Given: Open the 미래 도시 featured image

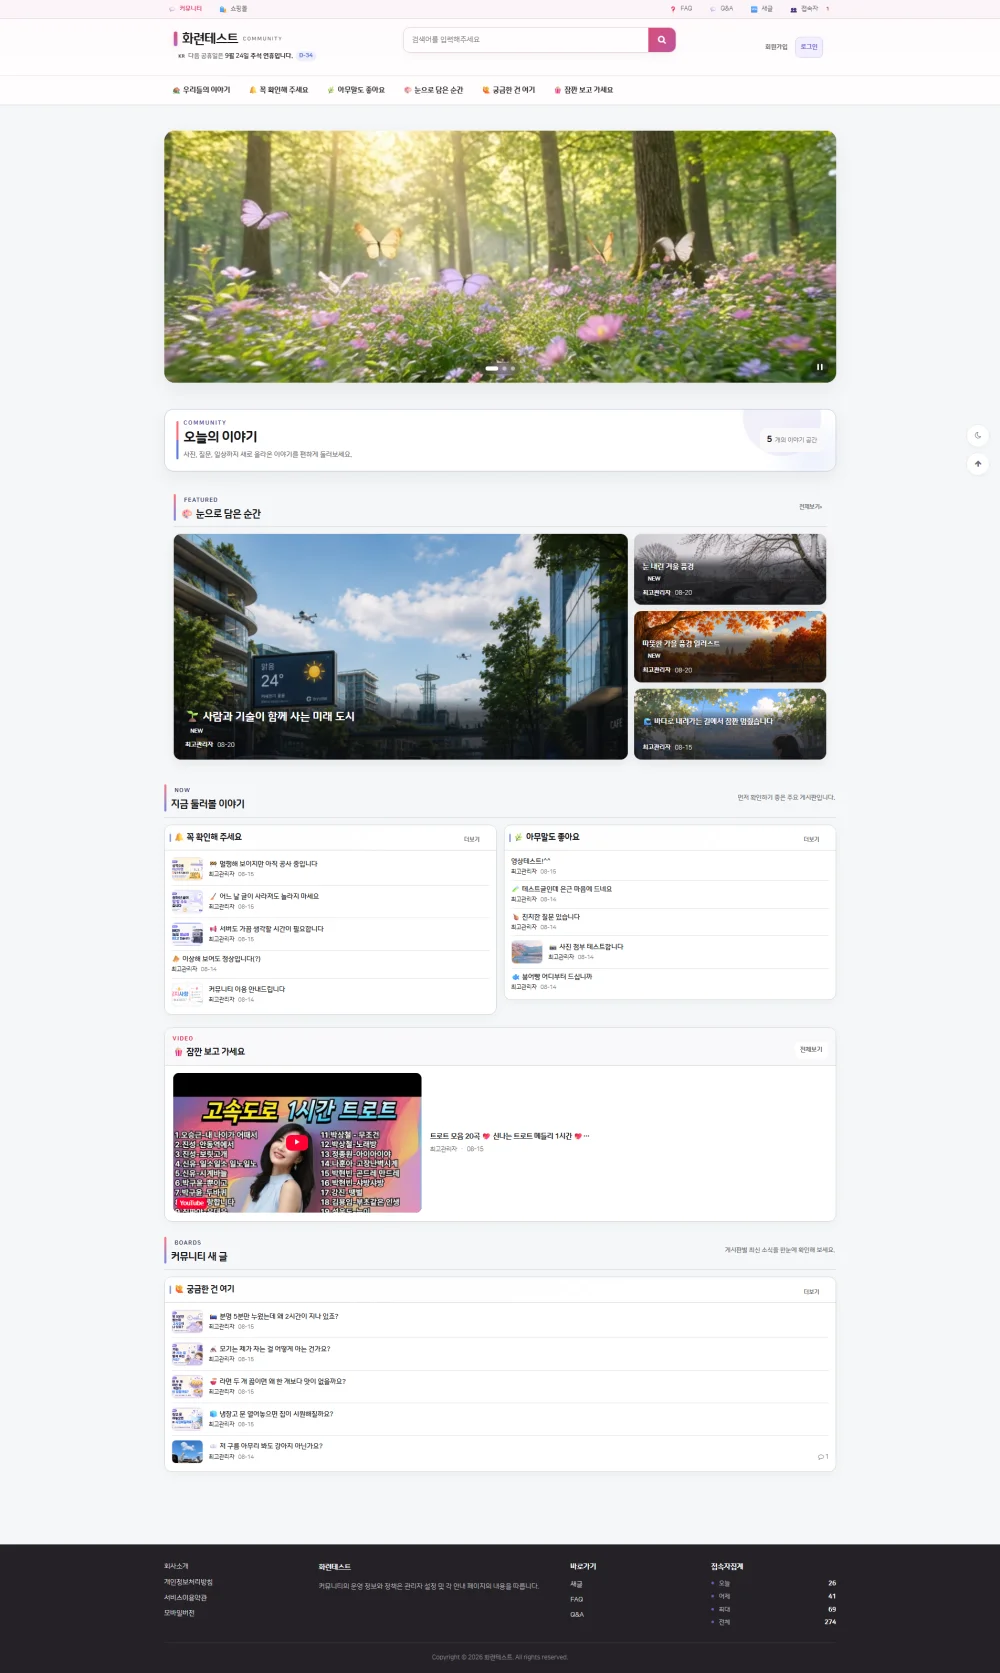Looking at the screenshot, I should coord(400,646).
